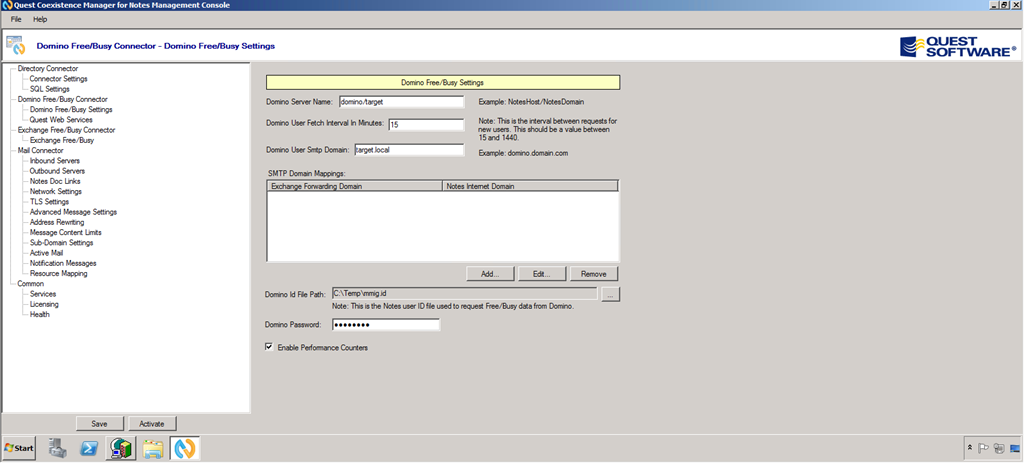Select Common tree node
1024x463 pixels.
[x=31, y=284]
